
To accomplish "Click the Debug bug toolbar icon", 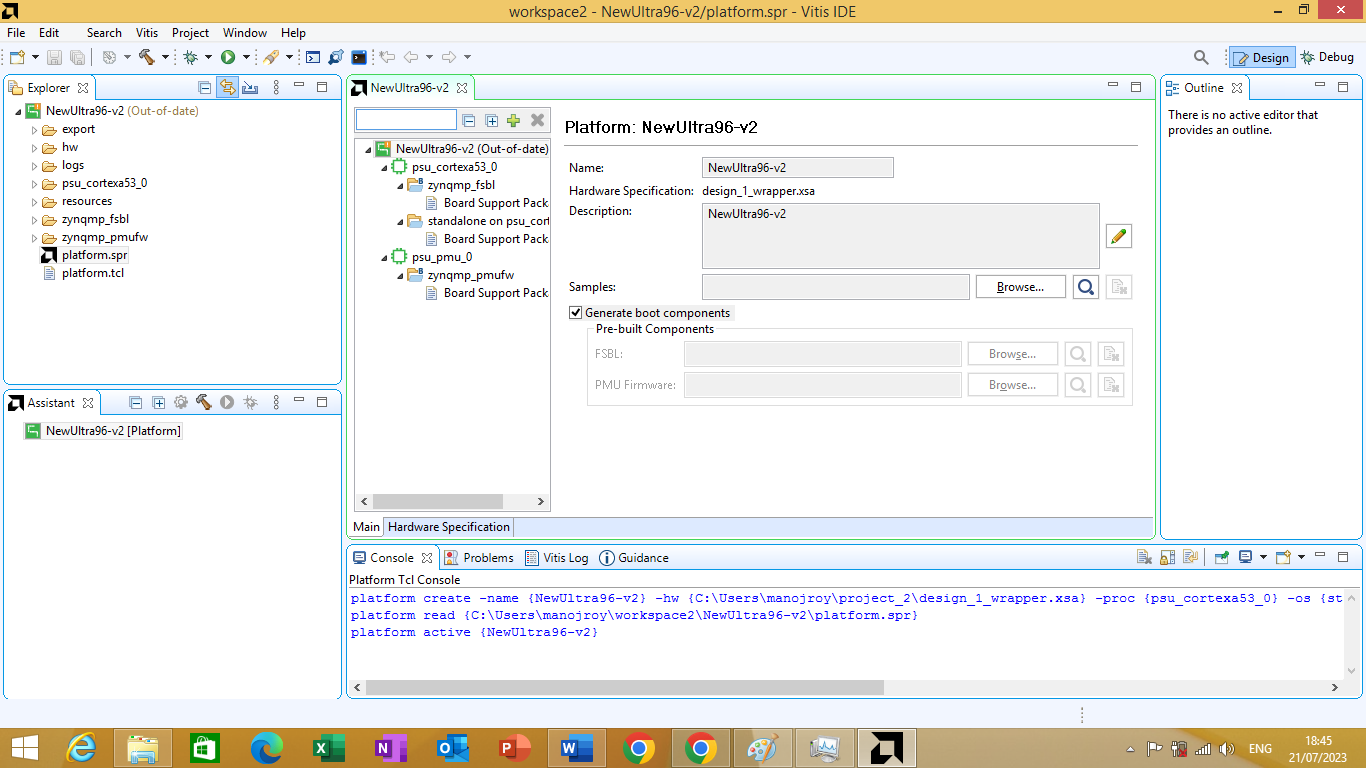I will [190, 57].
